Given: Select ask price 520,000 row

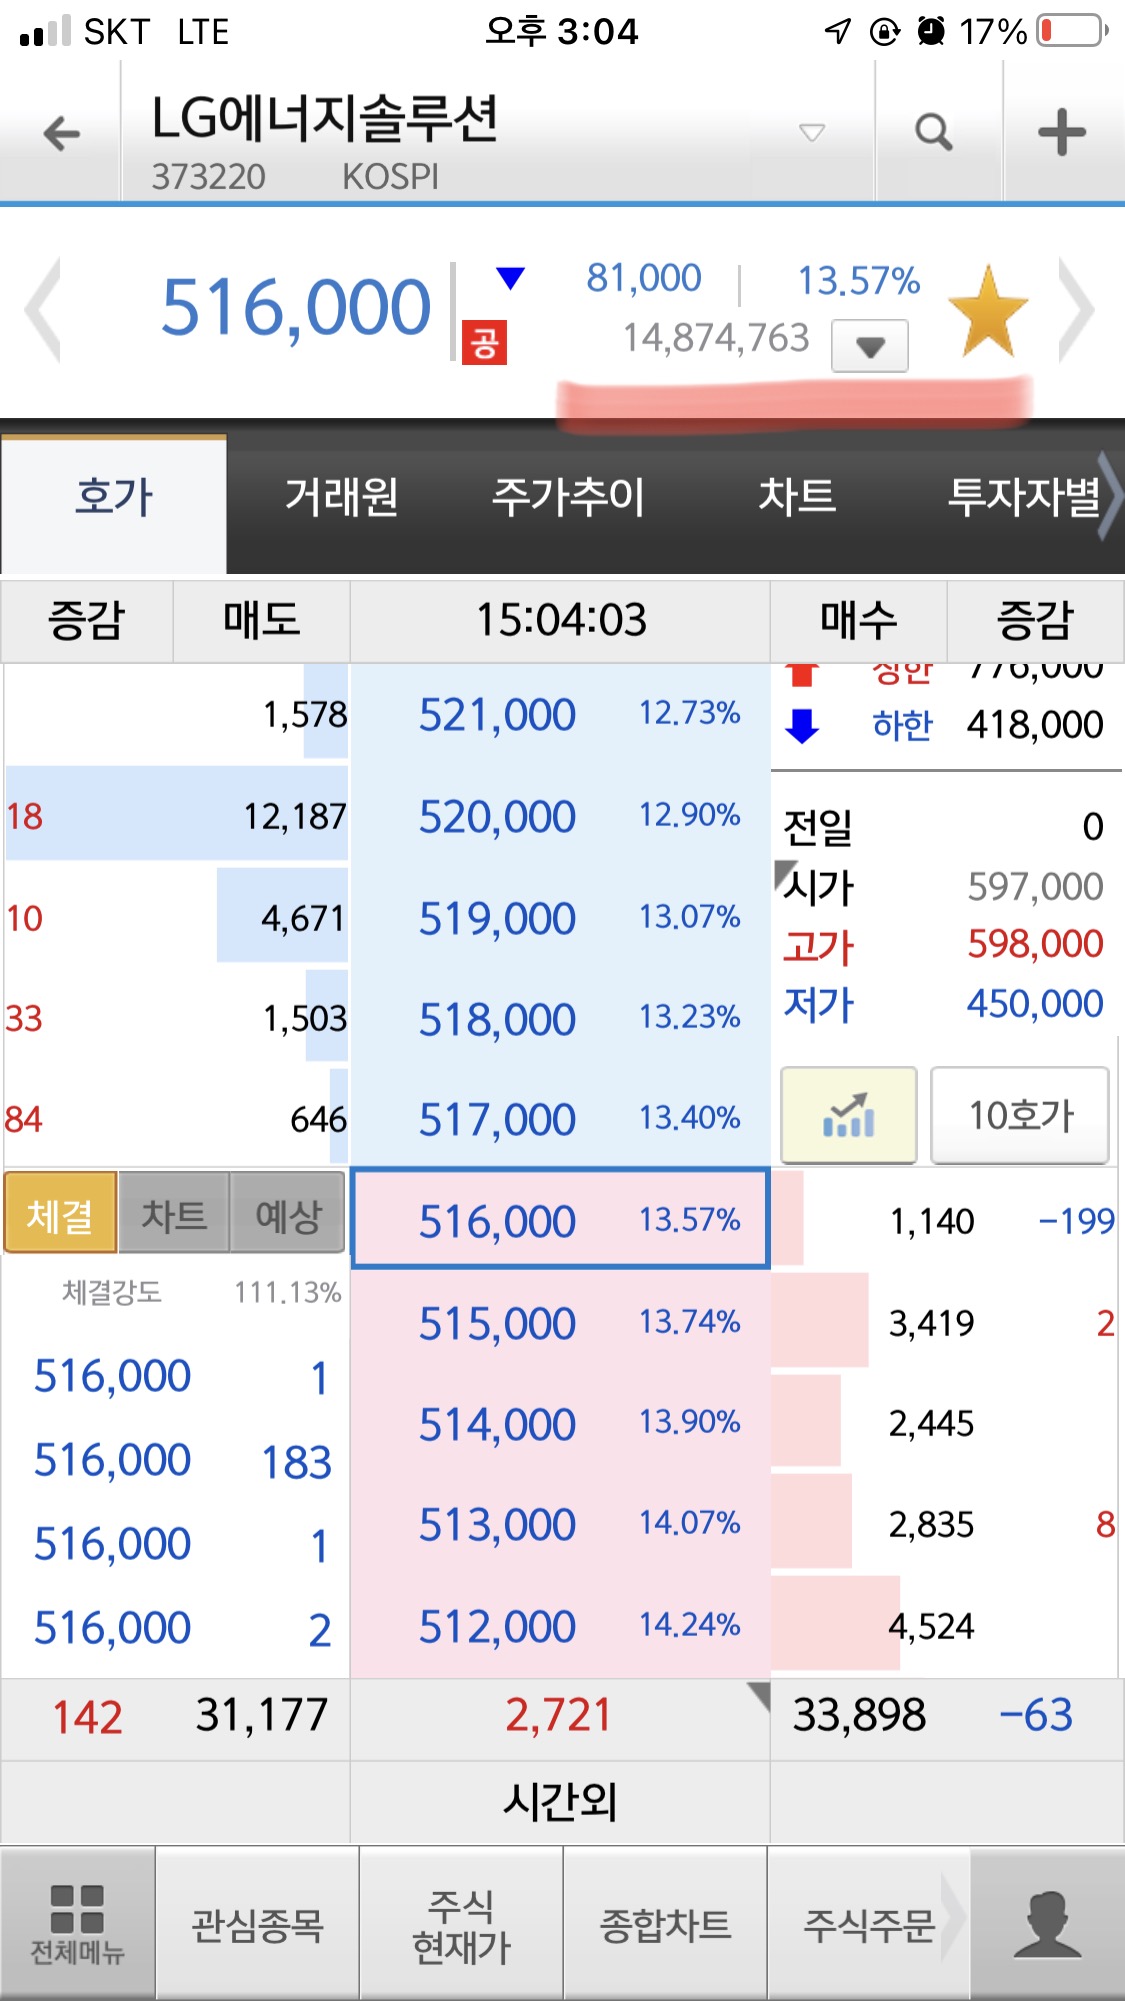Looking at the screenshot, I should [560, 816].
